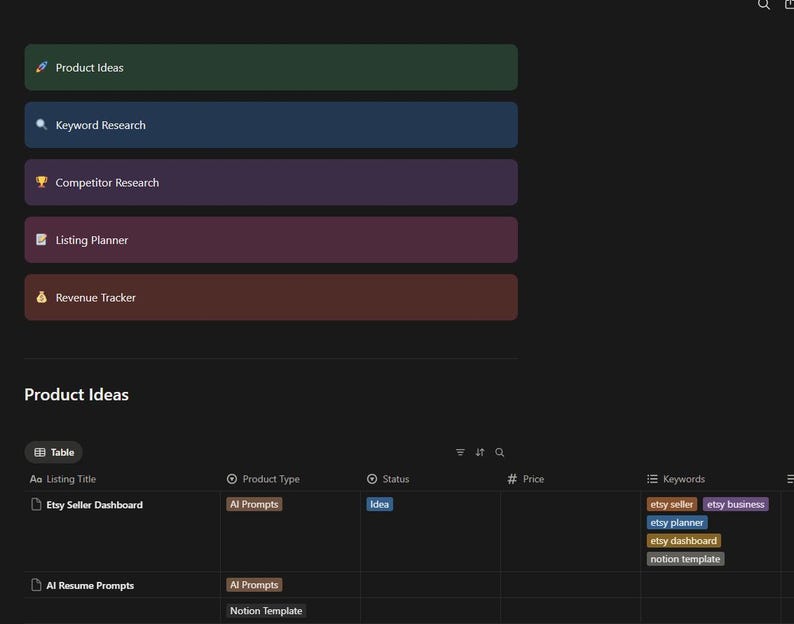
Task: Click the etsy business keyword tag
Action: pyautogui.click(x=736, y=504)
